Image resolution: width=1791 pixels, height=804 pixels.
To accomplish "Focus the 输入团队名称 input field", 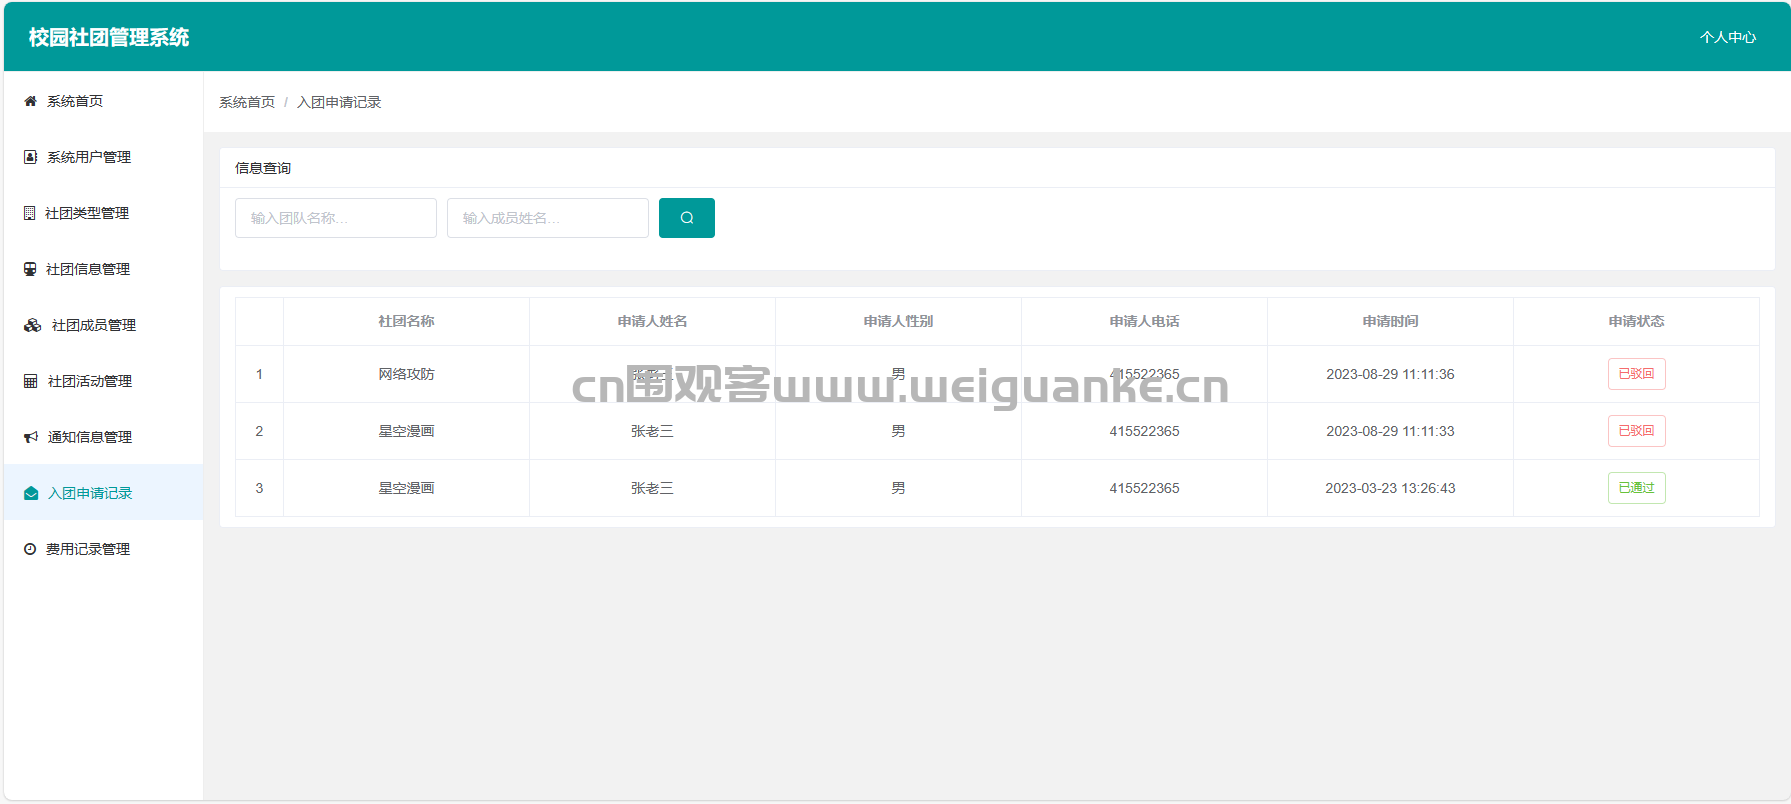I will [336, 218].
